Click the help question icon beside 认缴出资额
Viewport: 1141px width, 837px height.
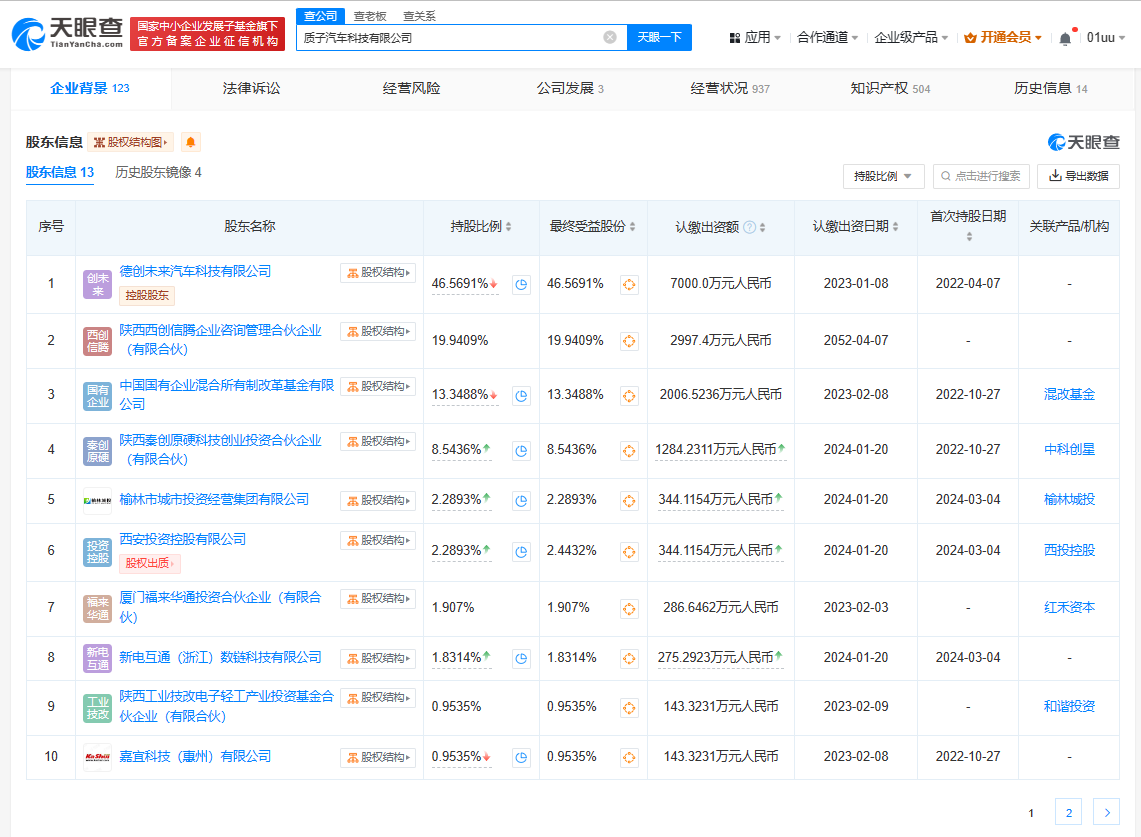coord(749,227)
